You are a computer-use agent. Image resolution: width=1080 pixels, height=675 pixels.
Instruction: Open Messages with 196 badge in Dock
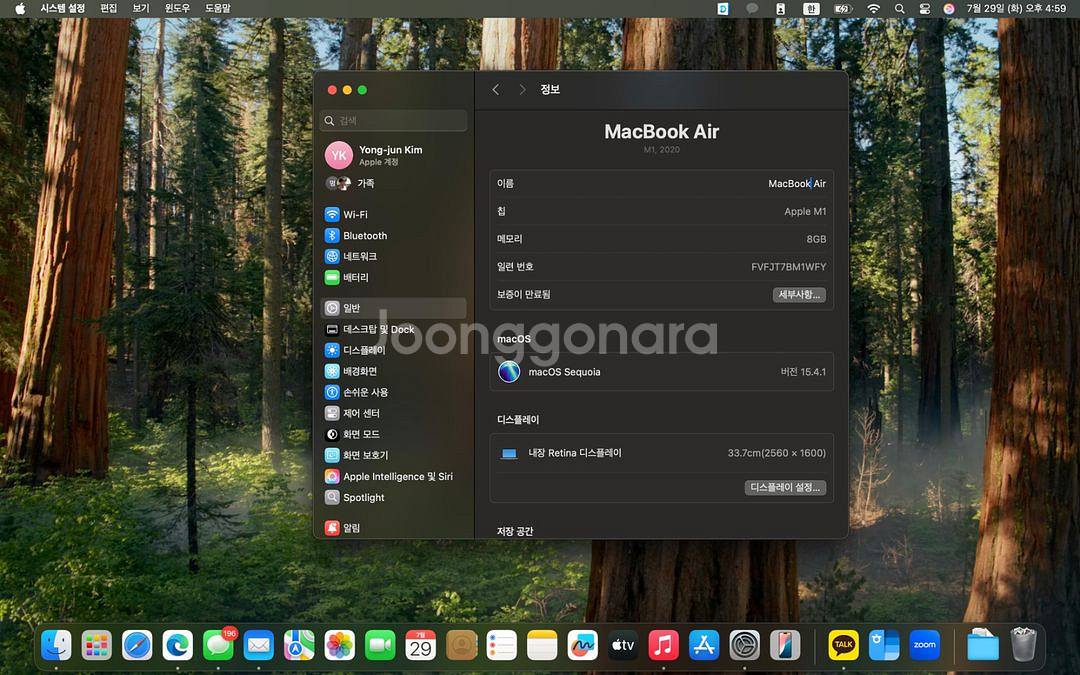pos(218,645)
